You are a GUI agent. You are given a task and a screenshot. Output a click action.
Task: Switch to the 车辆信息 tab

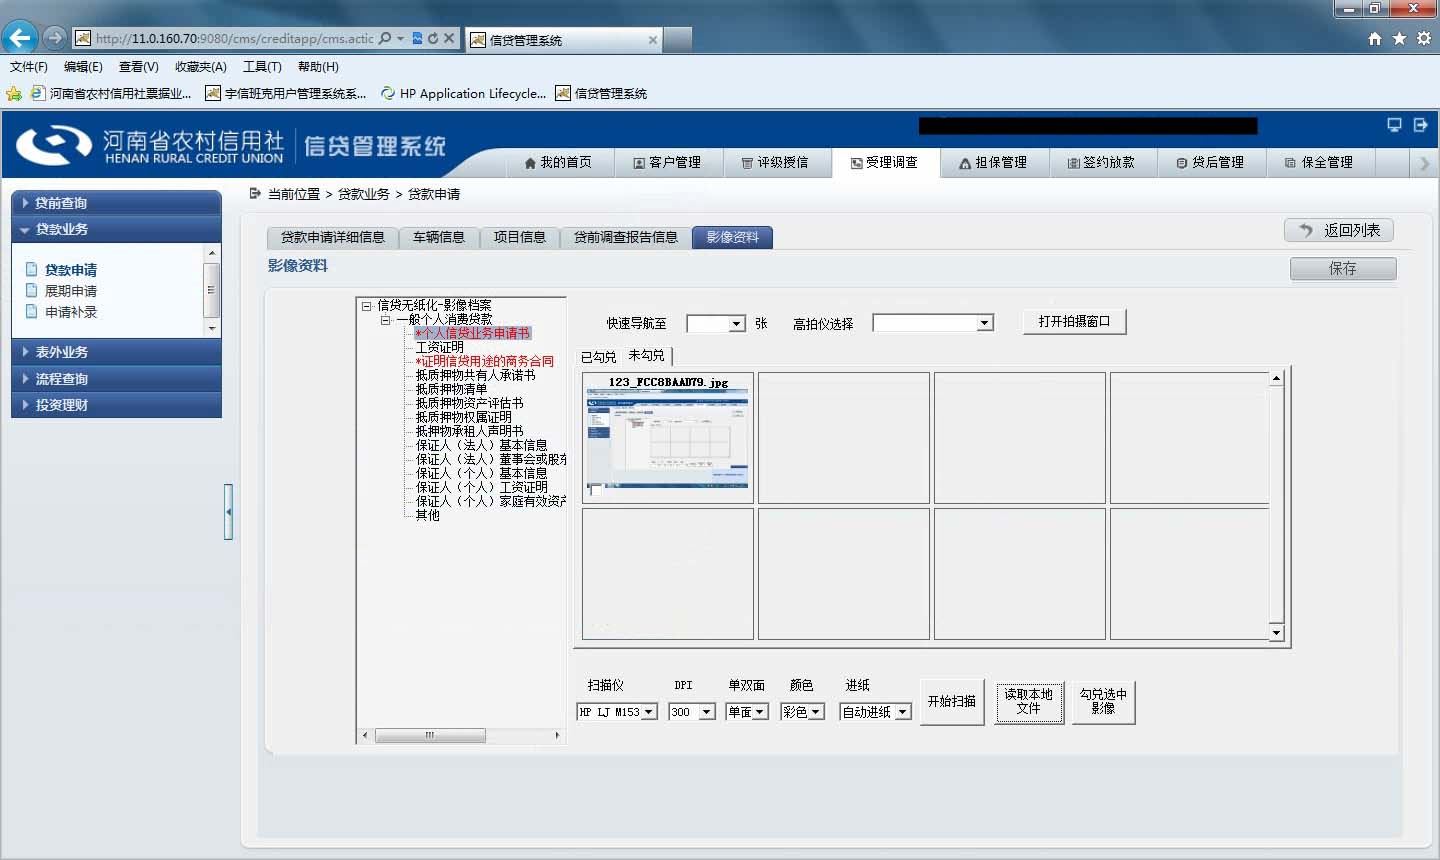pyautogui.click(x=439, y=238)
